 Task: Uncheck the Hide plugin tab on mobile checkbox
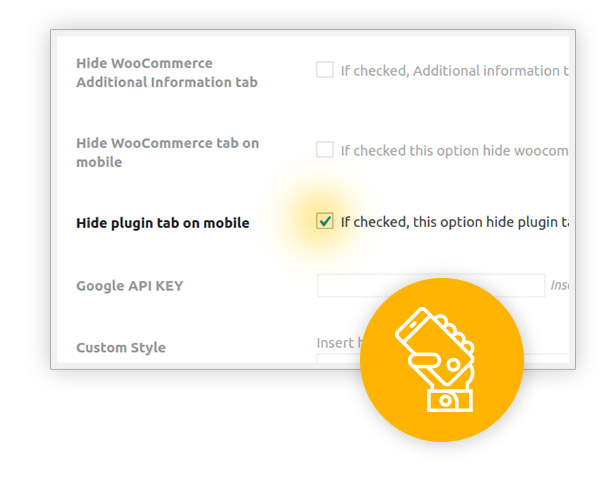pos(324,221)
